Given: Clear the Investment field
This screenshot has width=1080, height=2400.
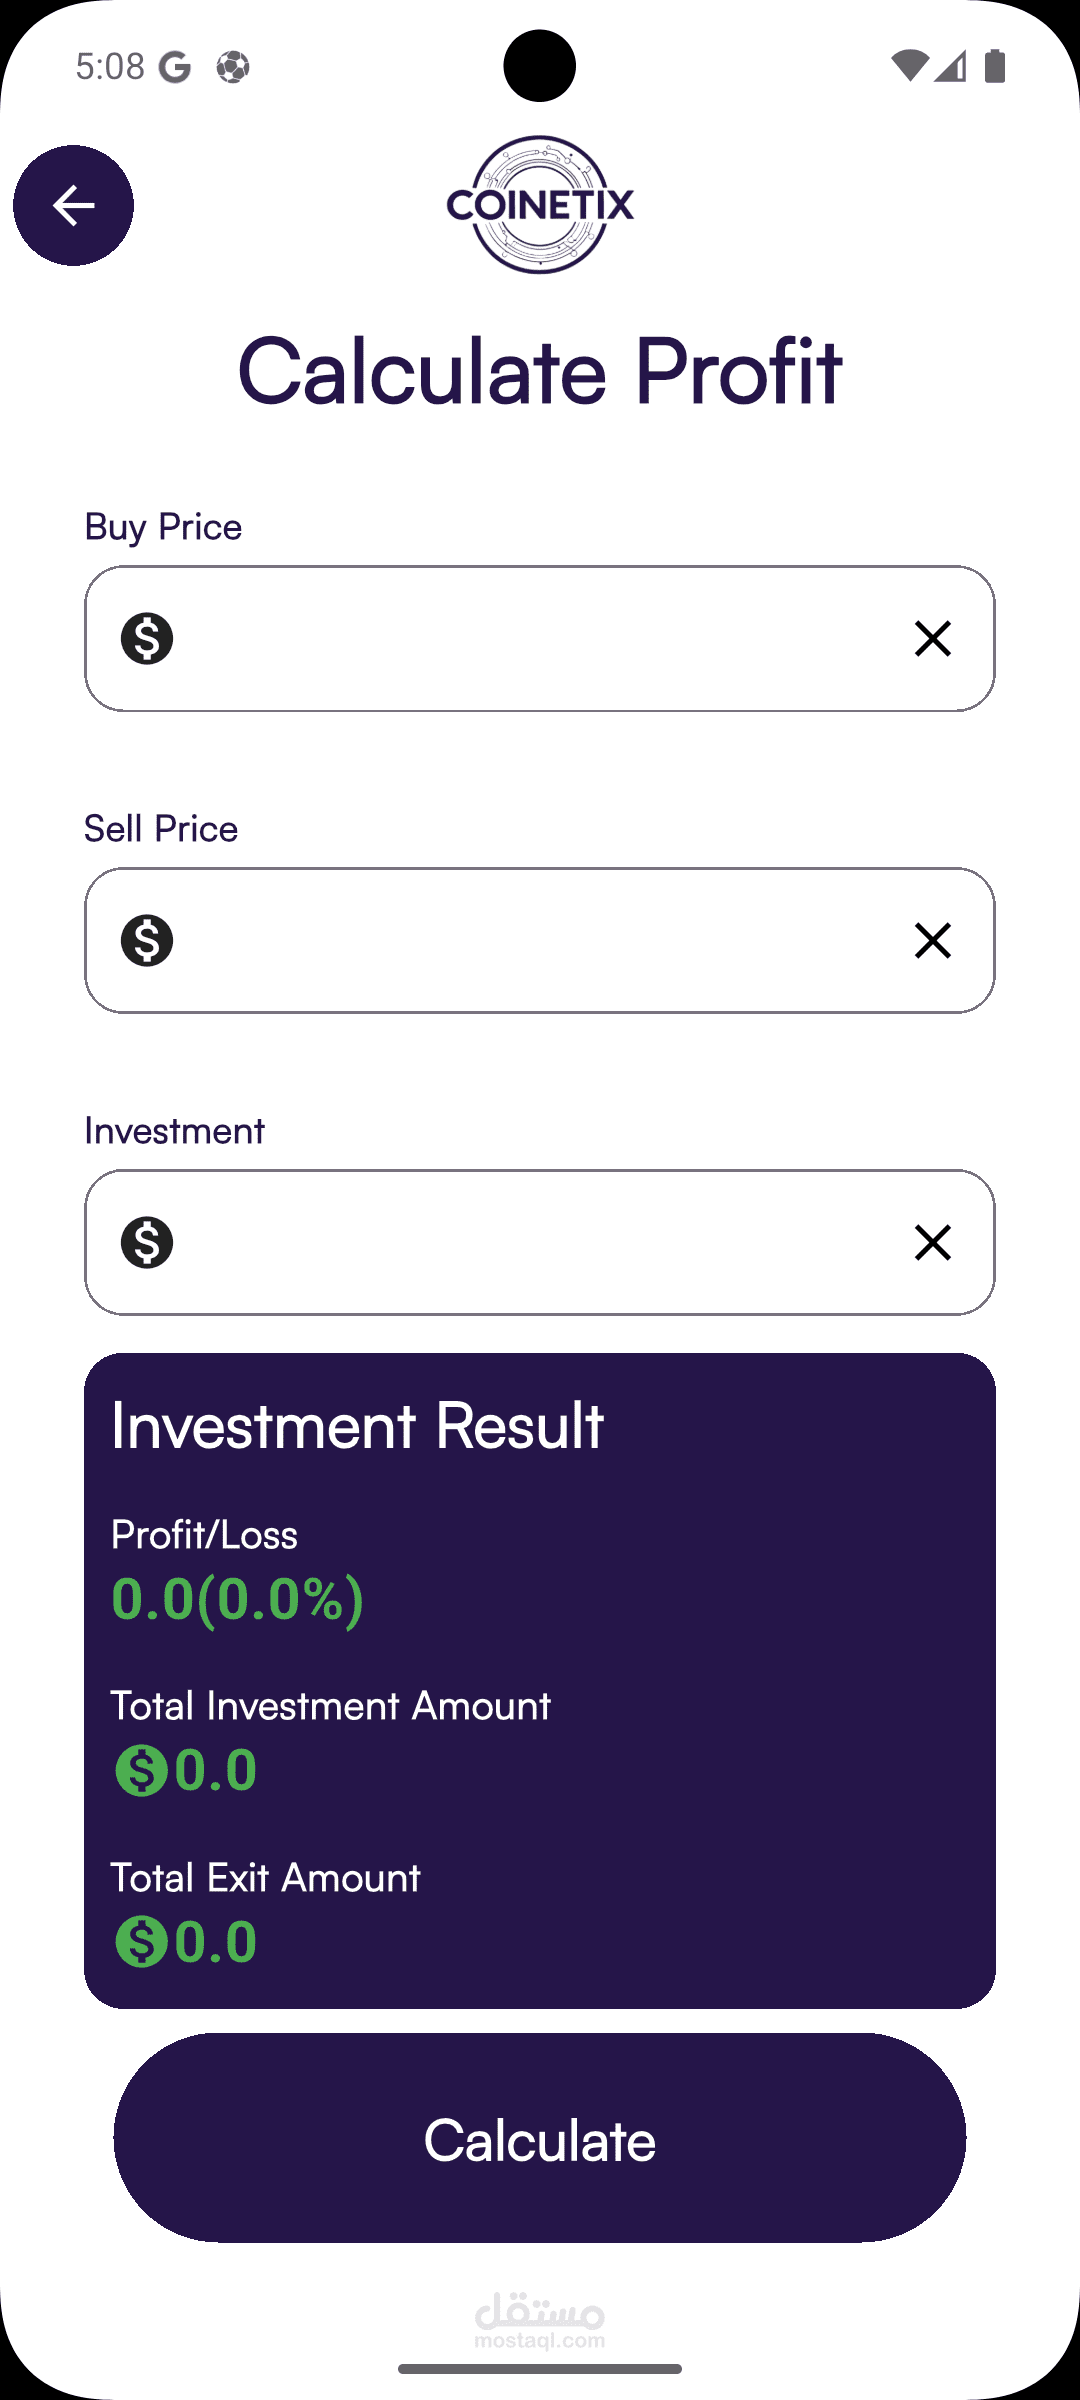Looking at the screenshot, I should click(932, 1242).
